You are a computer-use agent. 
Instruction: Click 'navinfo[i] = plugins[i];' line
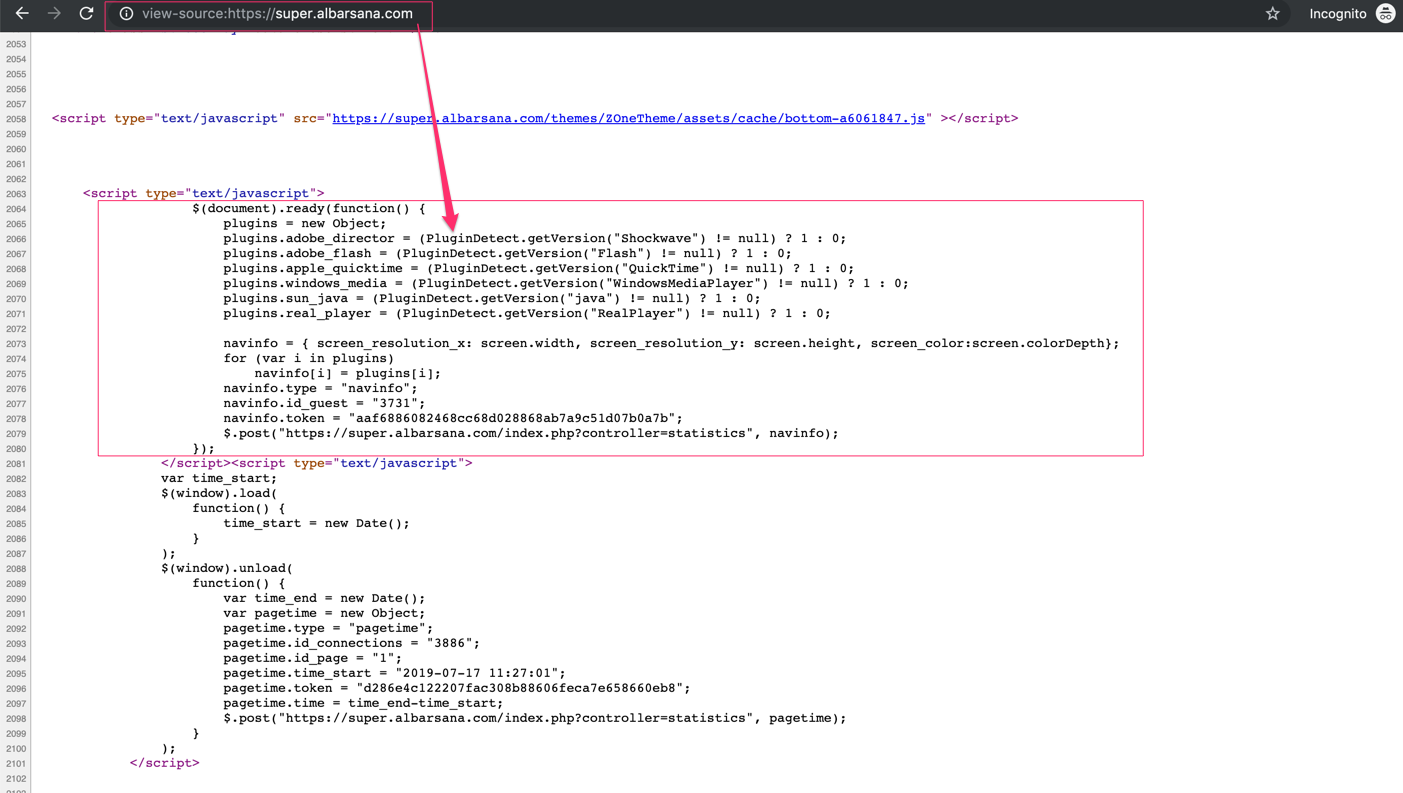(x=347, y=373)
